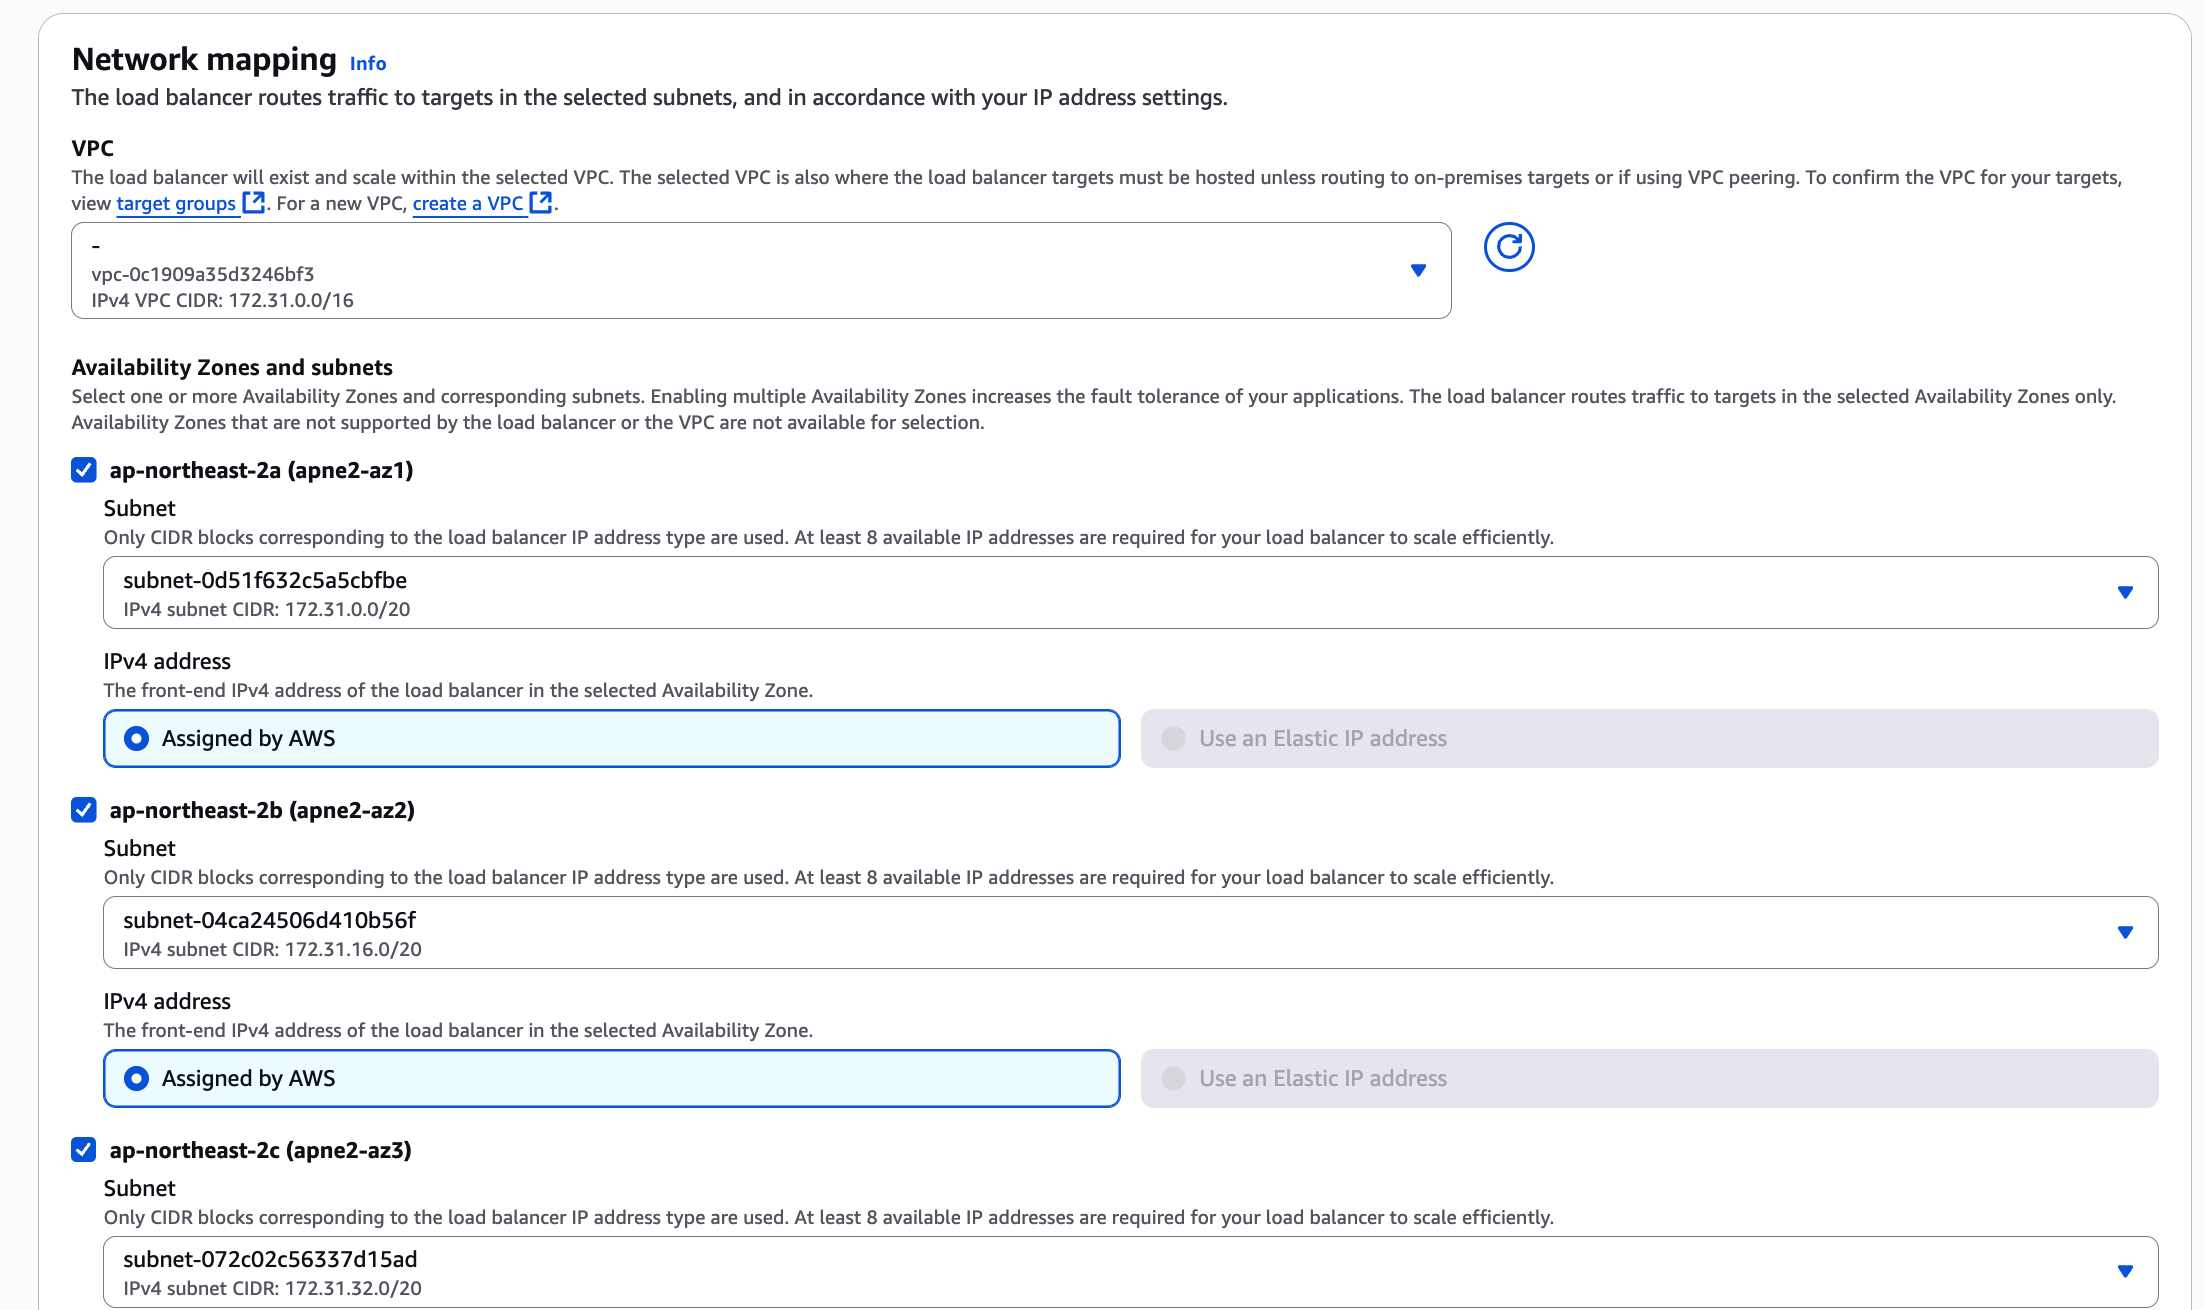This screenshot has width=2204, height=1310.
Task: Choose Use an Elastic IP address for ap-northeast-2b
Action: [x=1174, y=1079]
